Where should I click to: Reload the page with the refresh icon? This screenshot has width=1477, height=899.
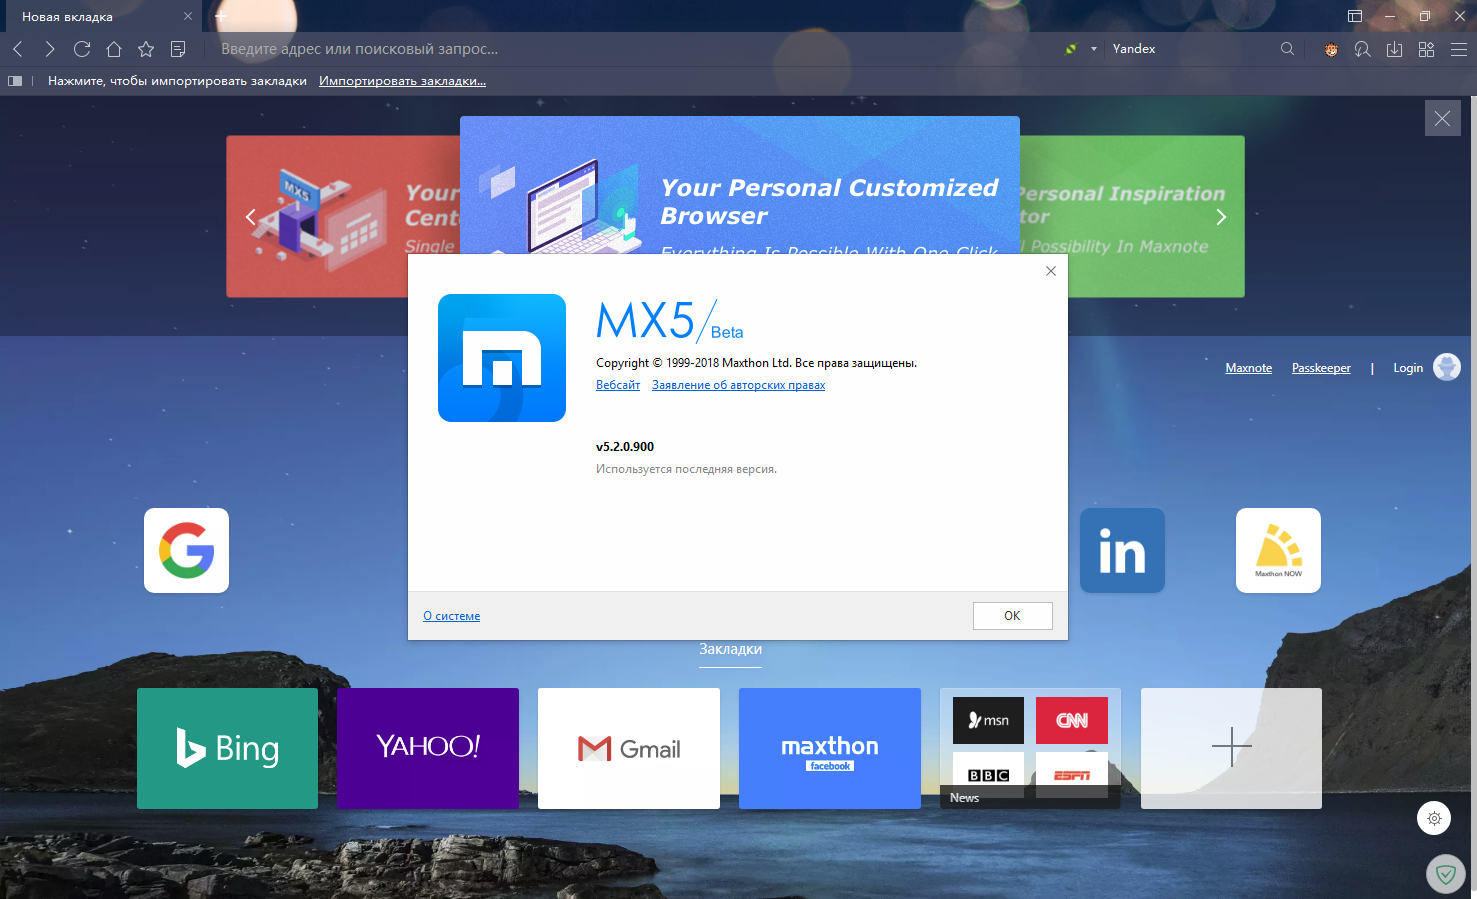point(82,49)
